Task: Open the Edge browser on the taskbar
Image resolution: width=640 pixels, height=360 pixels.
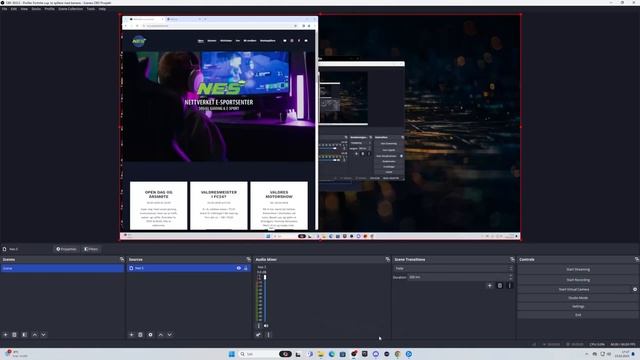Action: click(x=331, y=354)
